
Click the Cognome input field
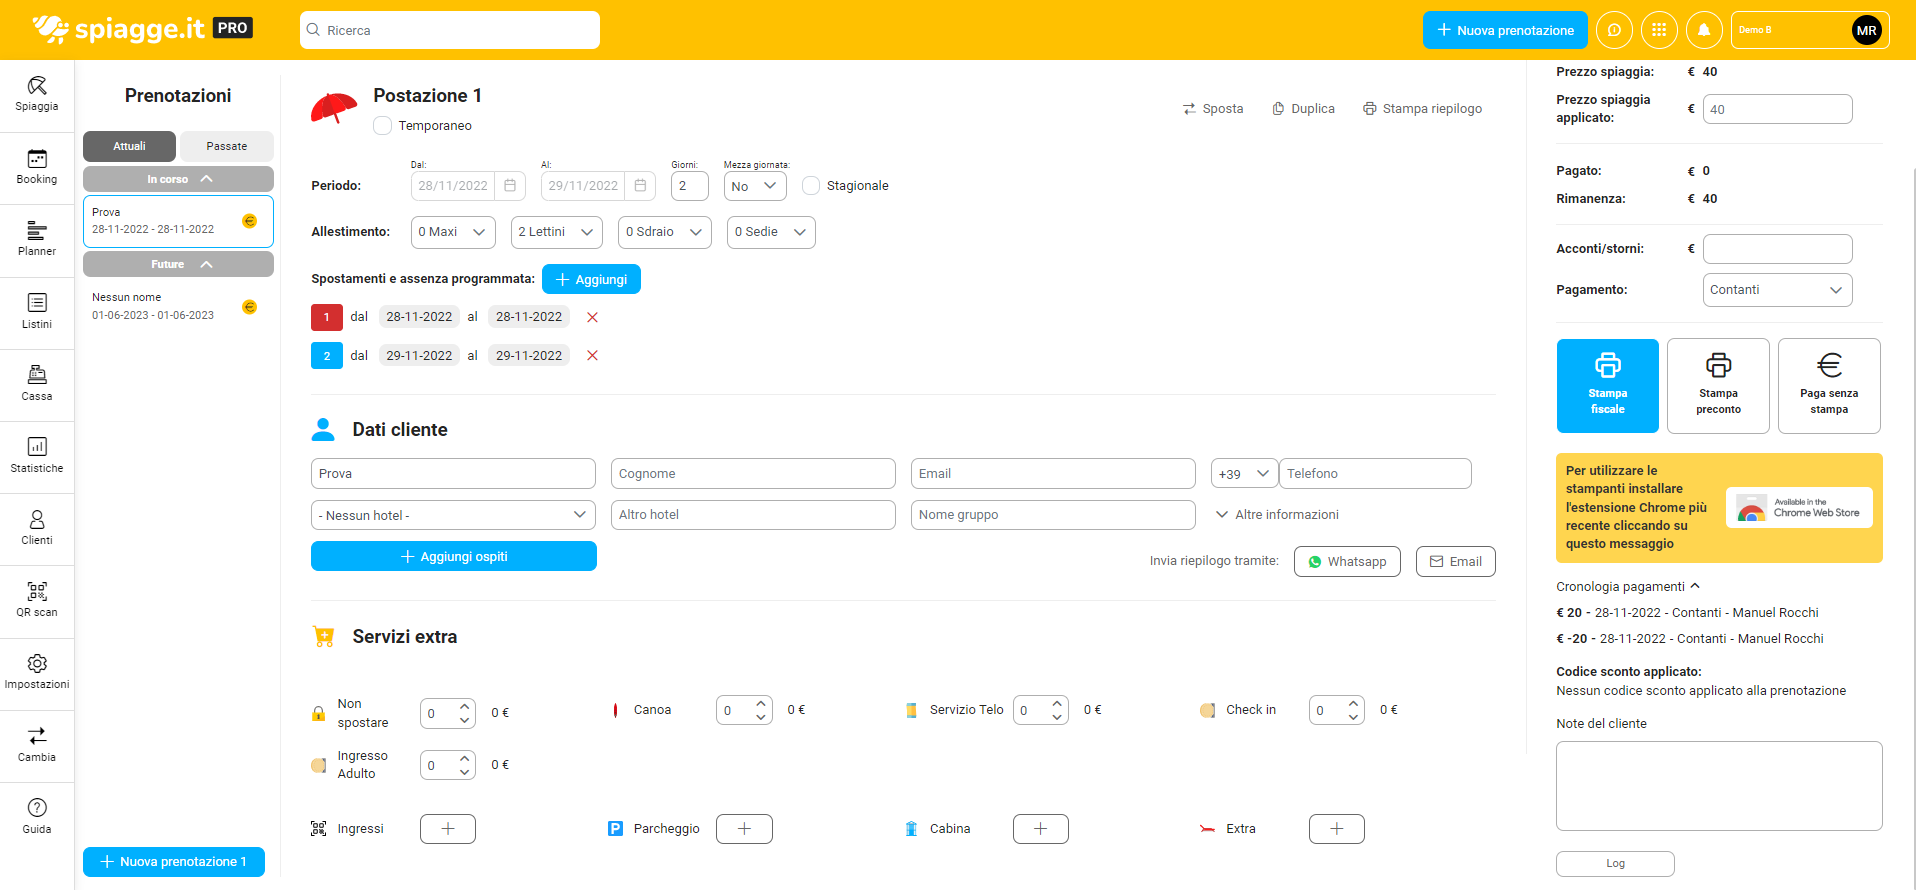point(752,474)
